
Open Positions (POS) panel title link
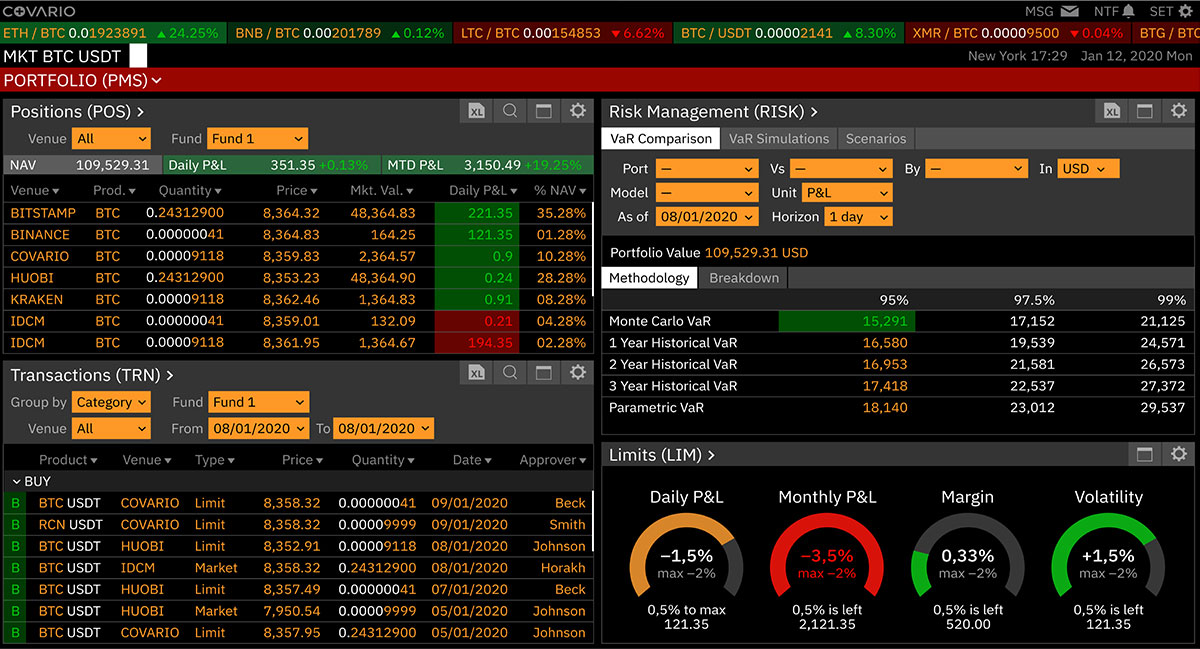click(x=77, y=112)
